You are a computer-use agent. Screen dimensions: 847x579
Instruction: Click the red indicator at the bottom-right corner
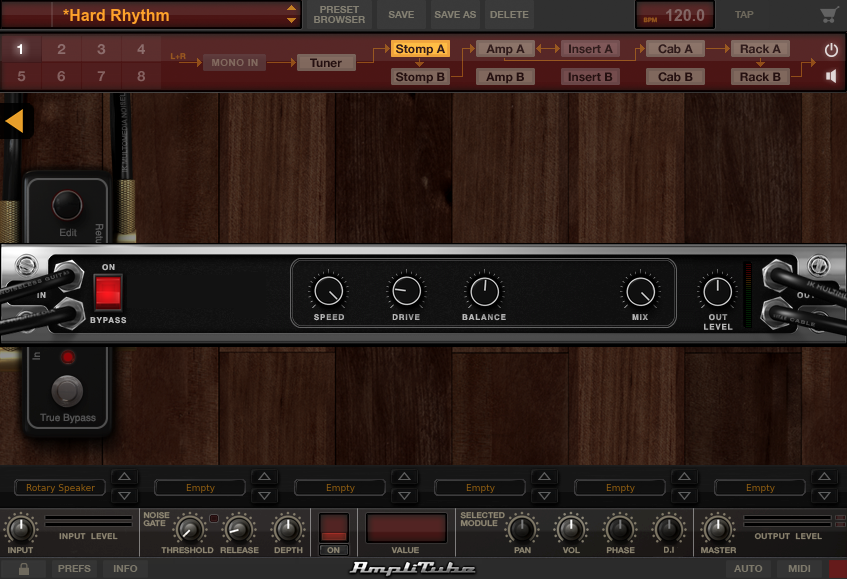click(x=838, y=569)
